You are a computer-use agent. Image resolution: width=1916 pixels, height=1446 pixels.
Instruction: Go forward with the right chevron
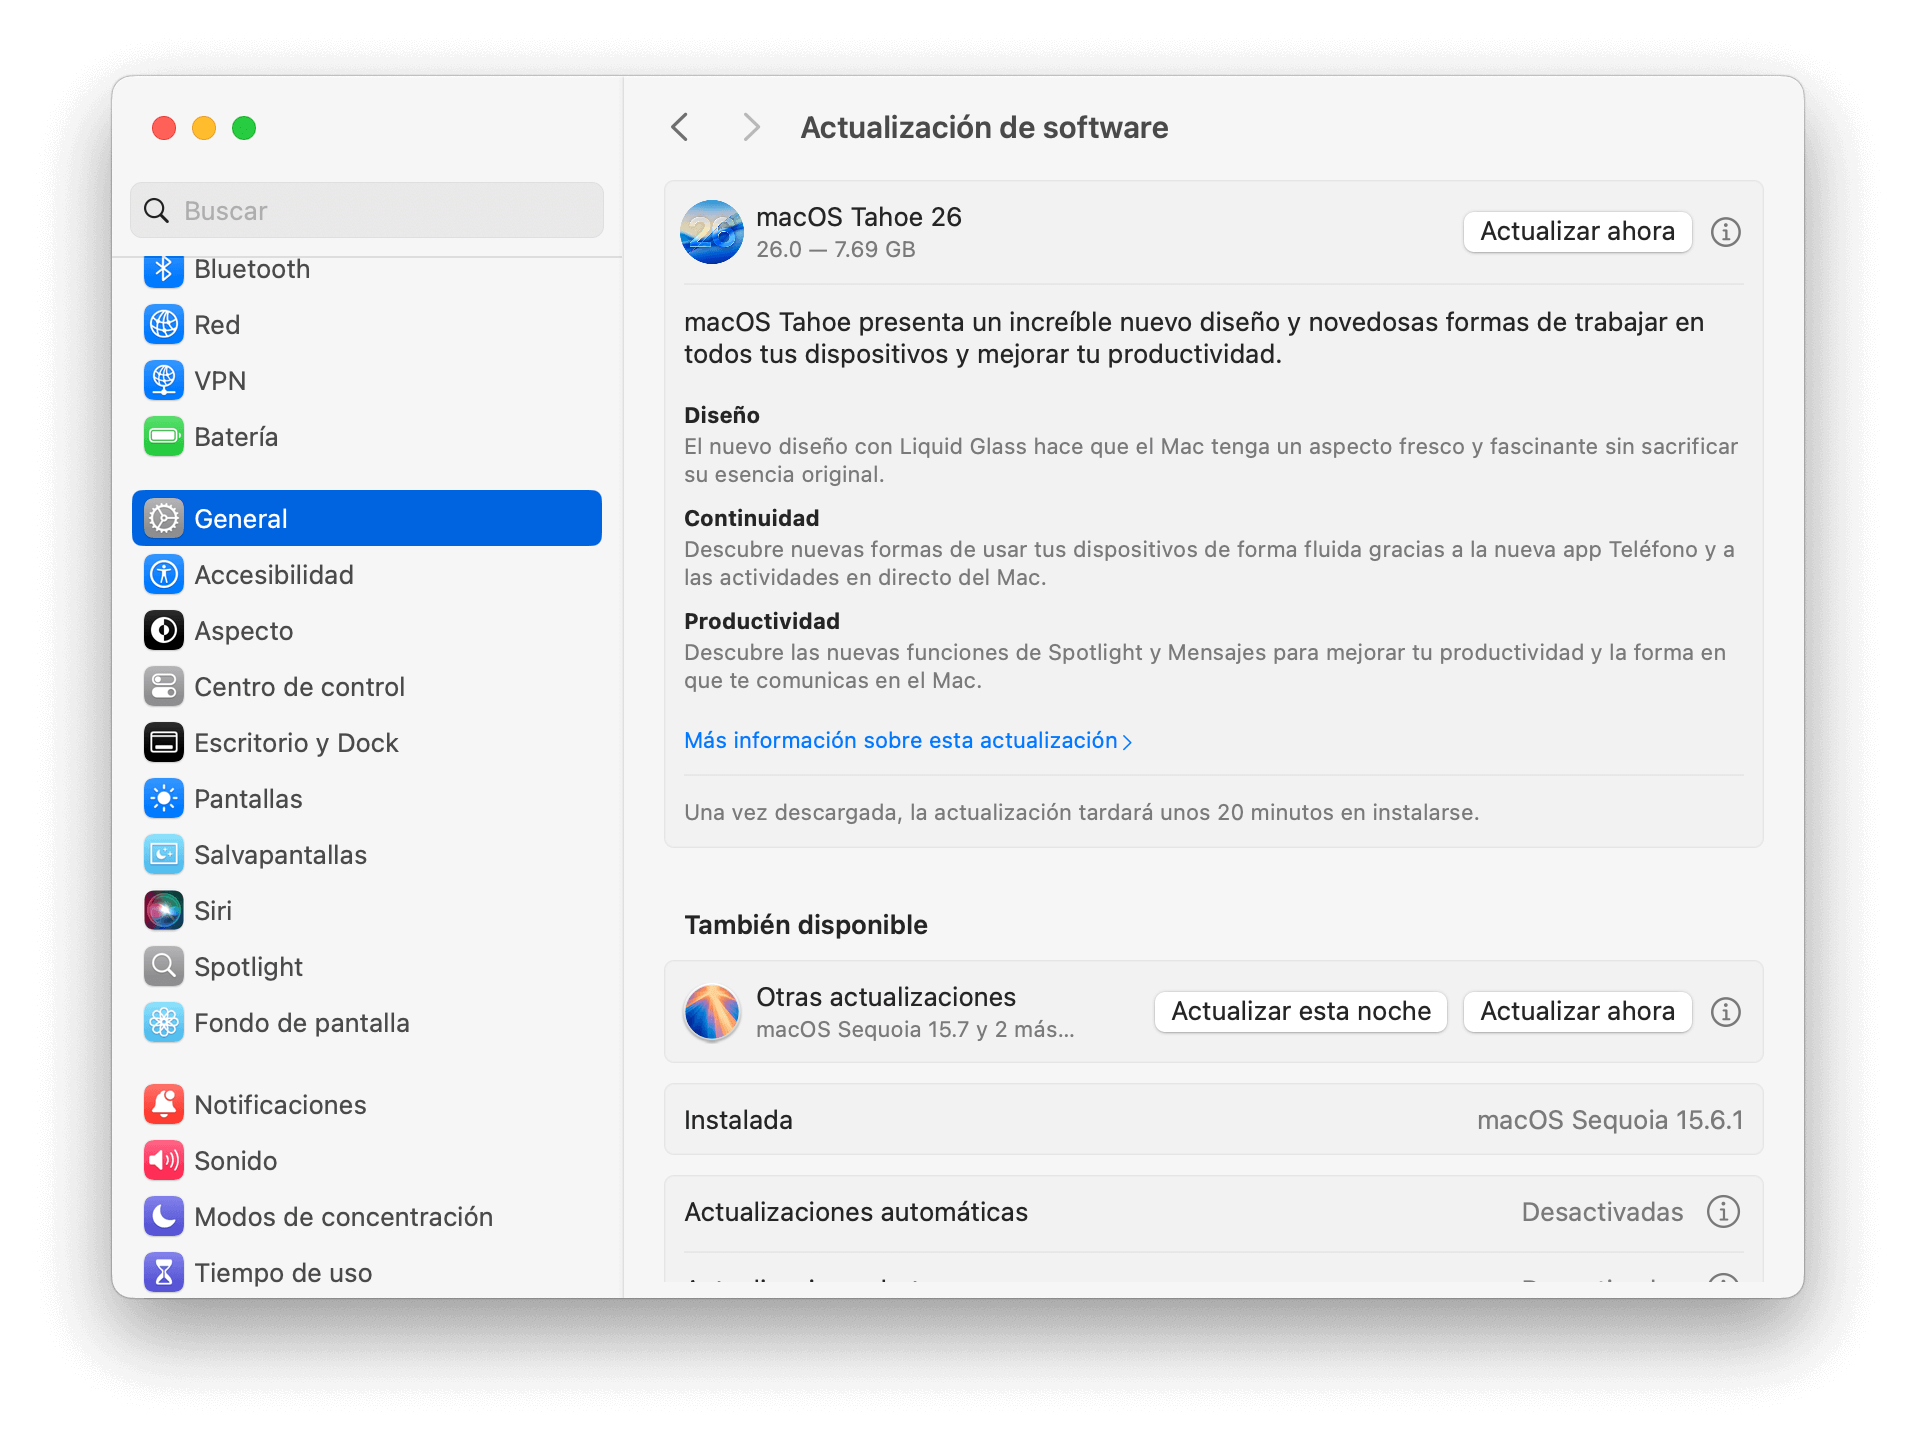[x=751, y=127]
